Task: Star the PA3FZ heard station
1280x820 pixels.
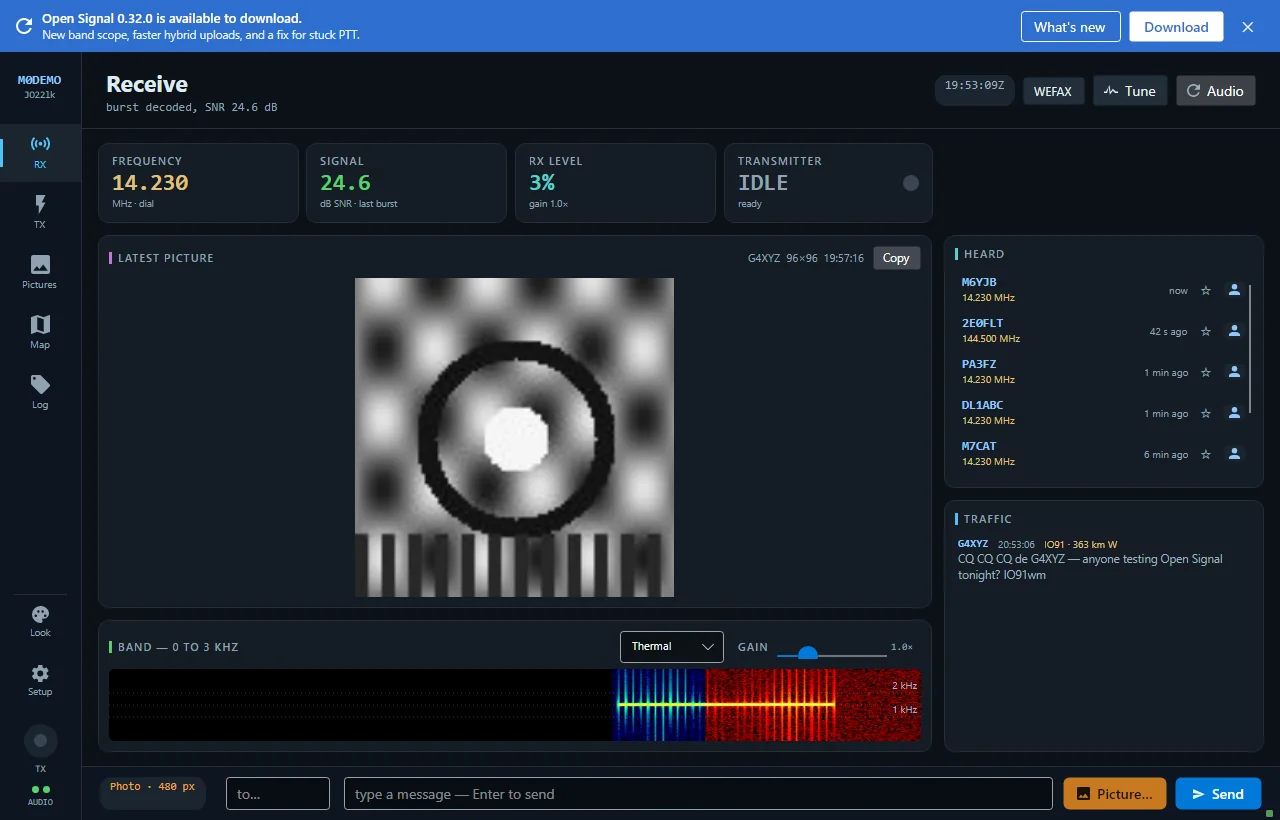Action: coord(1206,372)
